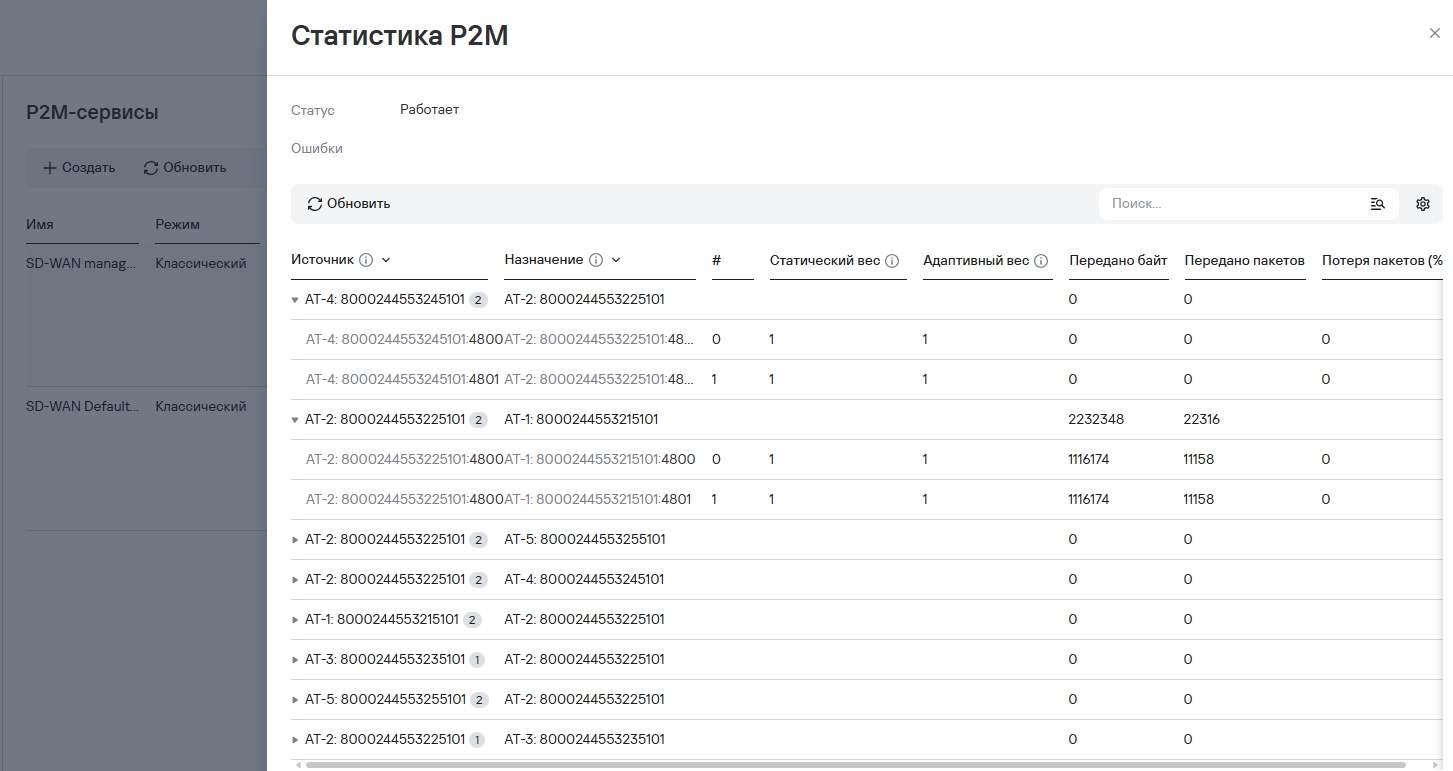The width and height of the screenshot is (1453, 771).
Task: Open Источник column sort chevron
Action: click(386, 260)
